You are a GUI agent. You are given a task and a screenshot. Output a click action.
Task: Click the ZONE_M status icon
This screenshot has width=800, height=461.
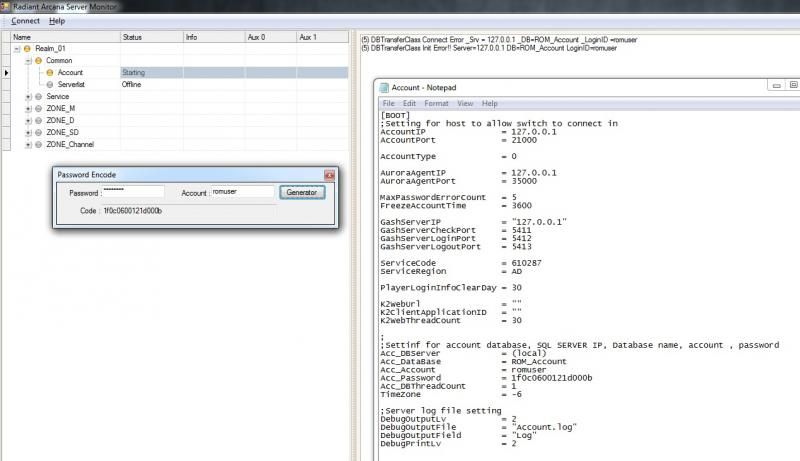[x=38, y=109]
